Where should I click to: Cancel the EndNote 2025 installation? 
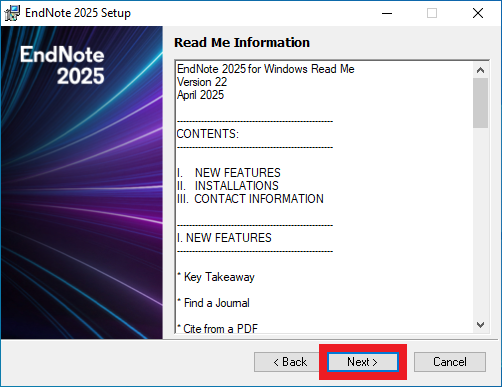click(x=450, y=362)
